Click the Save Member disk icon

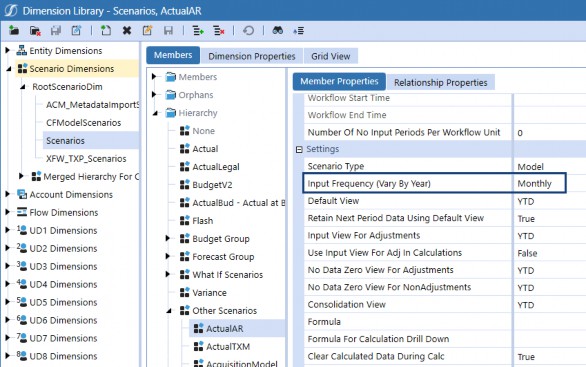168,30
